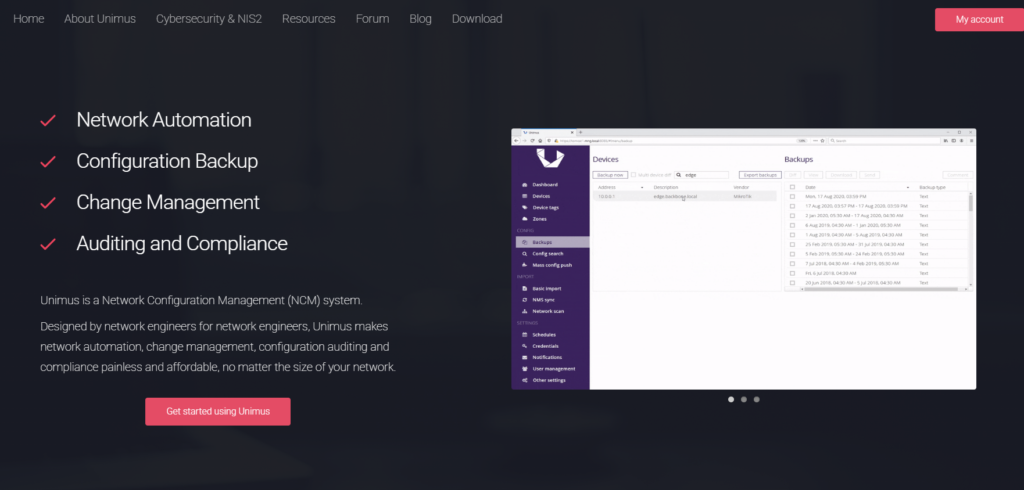Click the preview browser's new tab plus icon
Image resolution: width=1024 pixels, height=490 pixels.
(581, 133)
